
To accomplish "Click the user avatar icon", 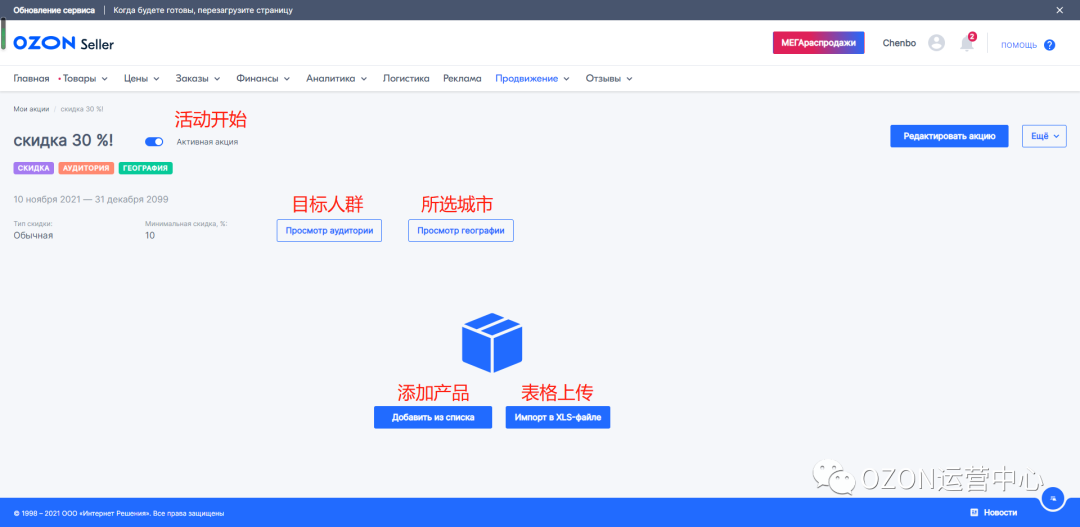I will click(x=936, y=43).
